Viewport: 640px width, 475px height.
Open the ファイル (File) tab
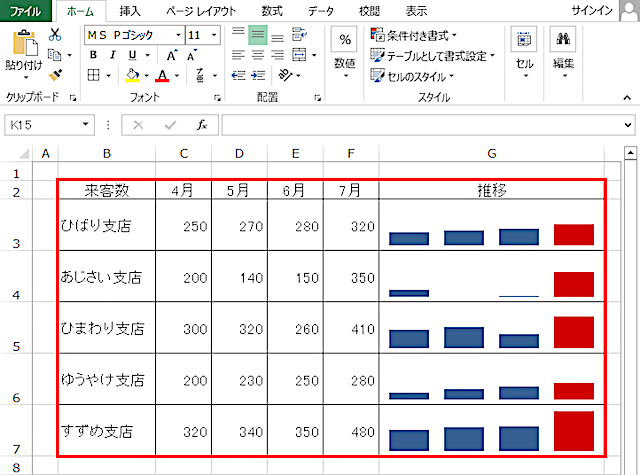[x=25, y=11]
